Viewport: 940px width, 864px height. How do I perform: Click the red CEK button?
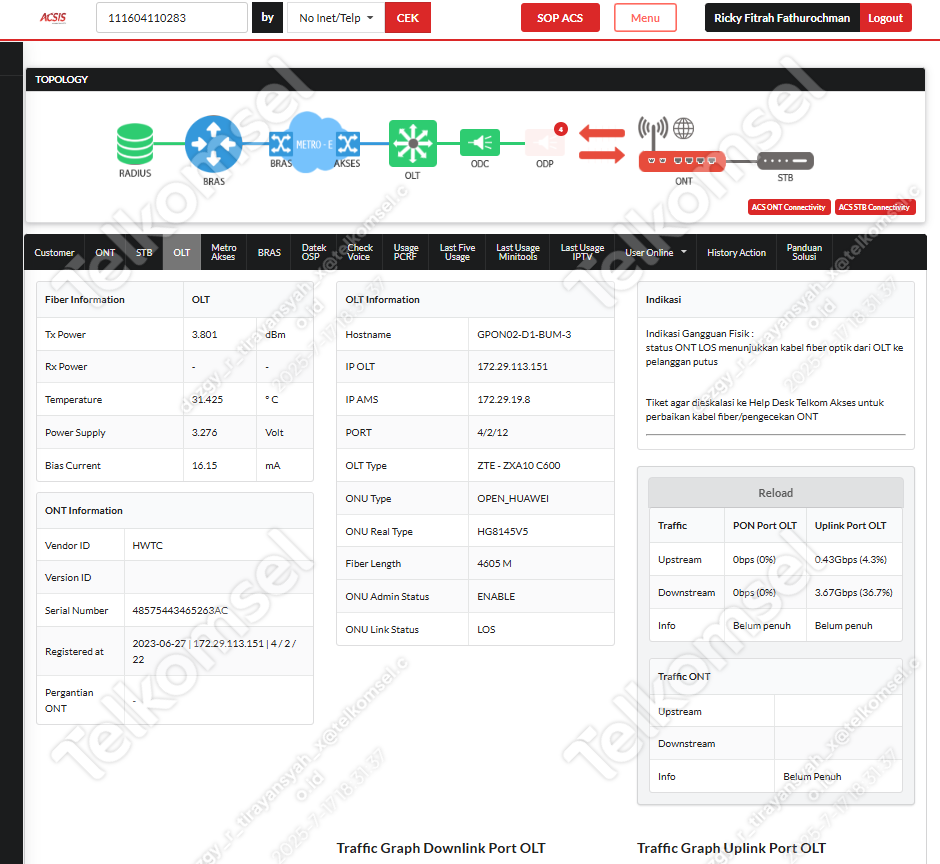click(x=408, y=18)
